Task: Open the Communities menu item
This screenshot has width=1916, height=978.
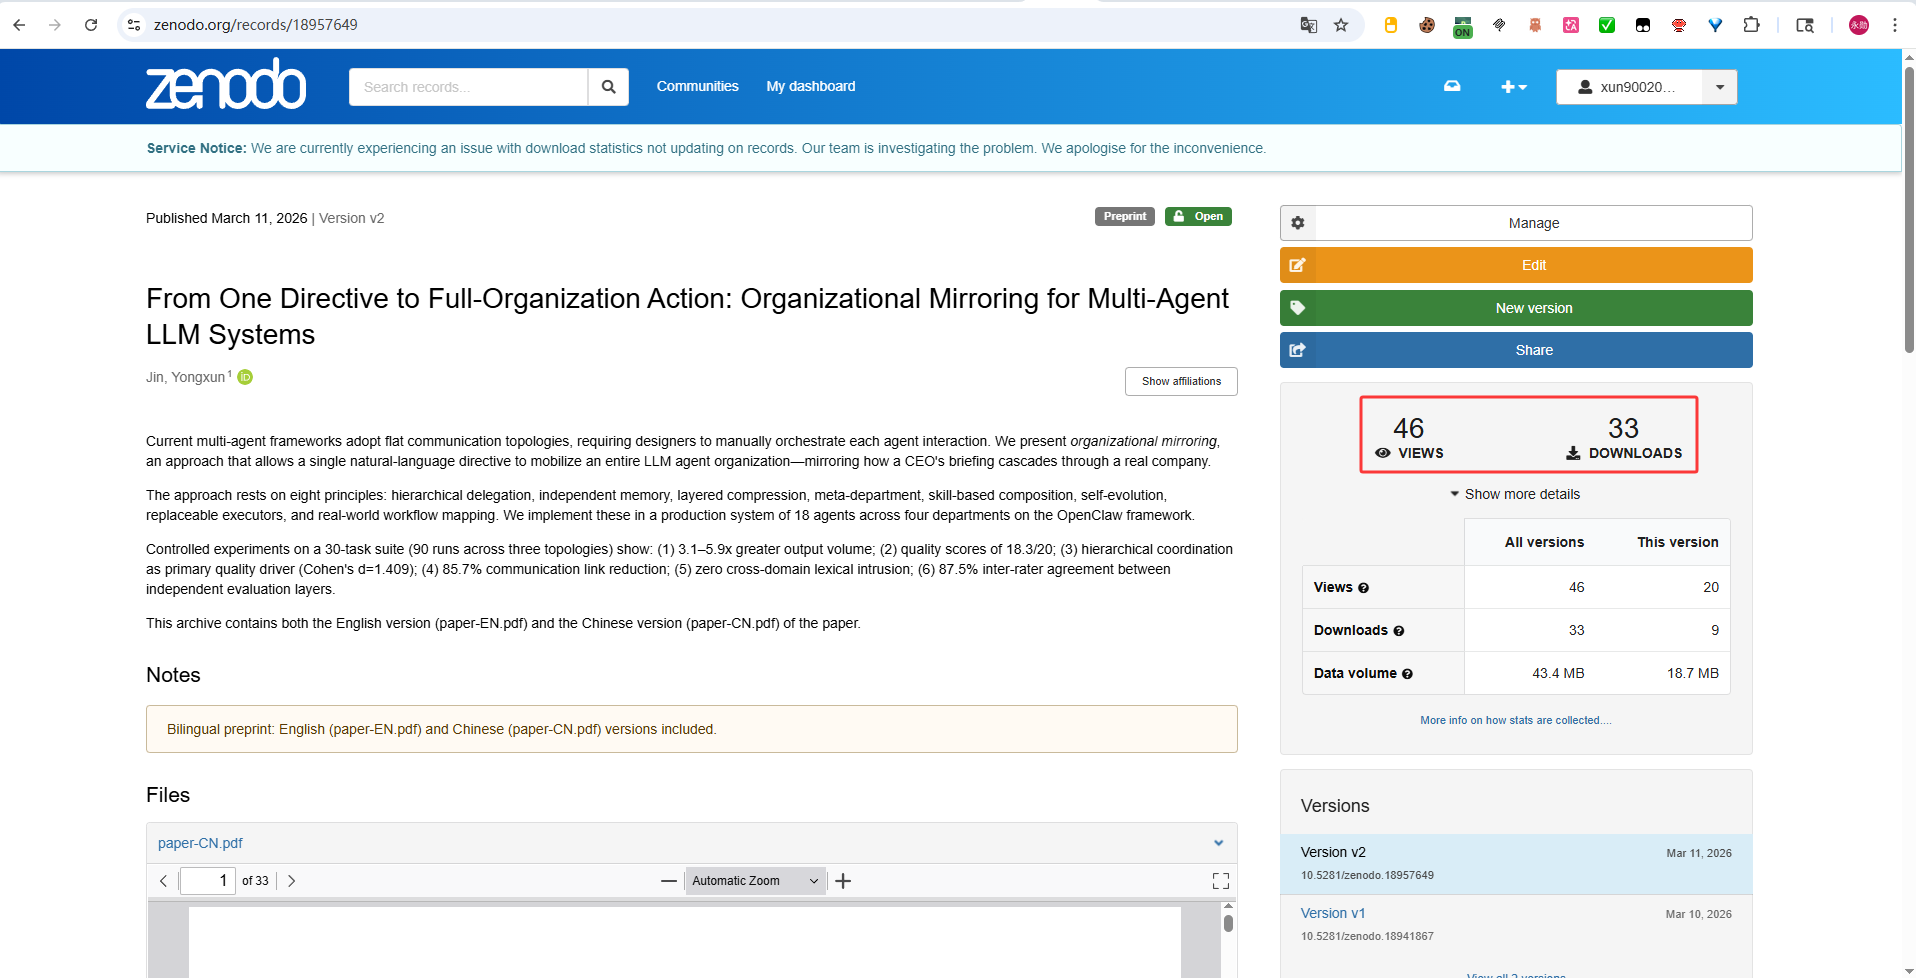Action: coord(697,86)
